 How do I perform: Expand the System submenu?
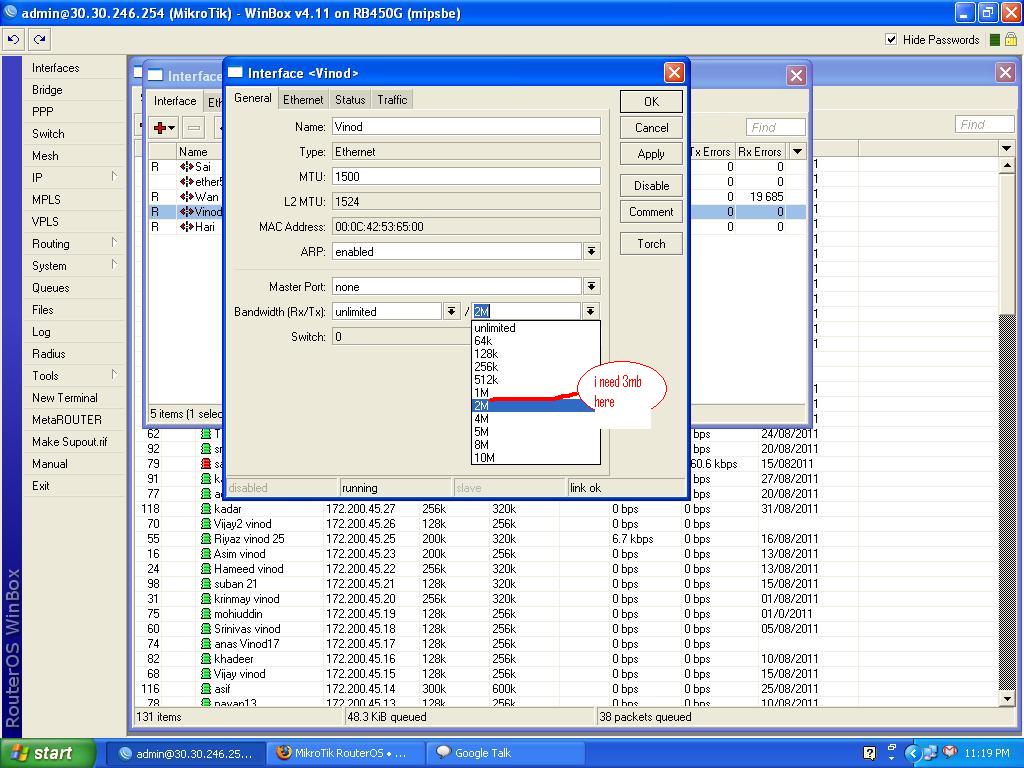click(x=114, y=264)
